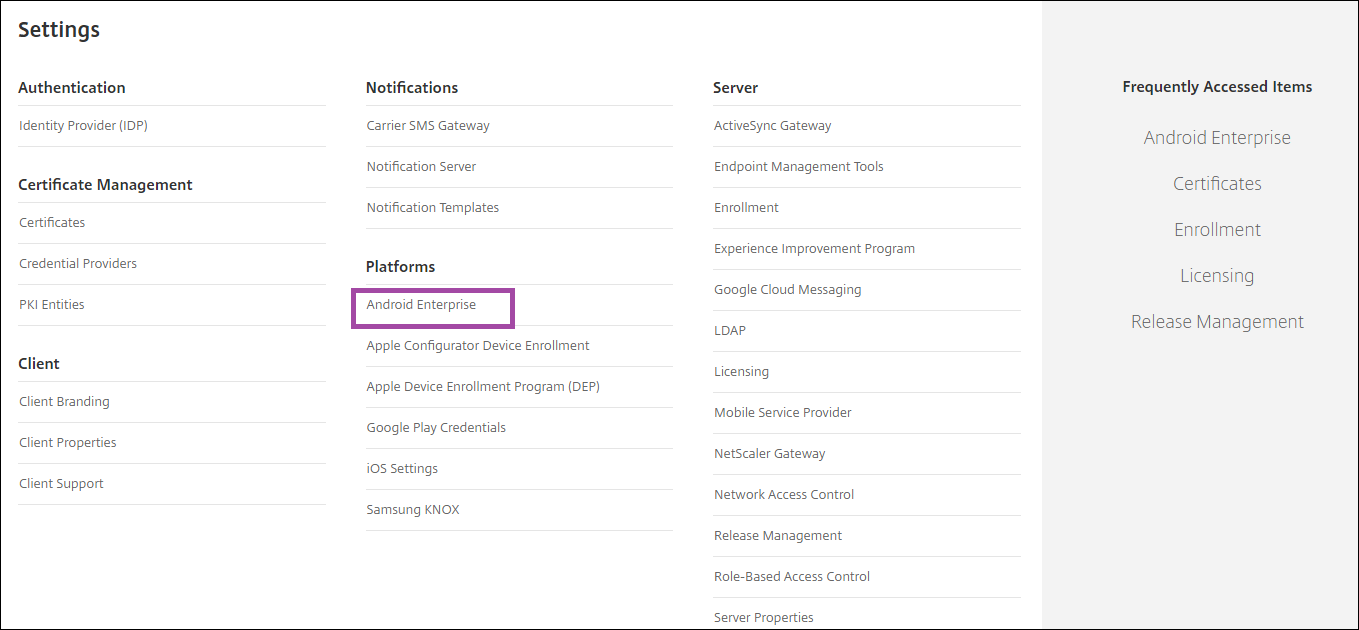The height and width of the screenshot is (630, 1359).
Task: Open Apple Configurator Device Enrollment
Action: tap(478, 346)
